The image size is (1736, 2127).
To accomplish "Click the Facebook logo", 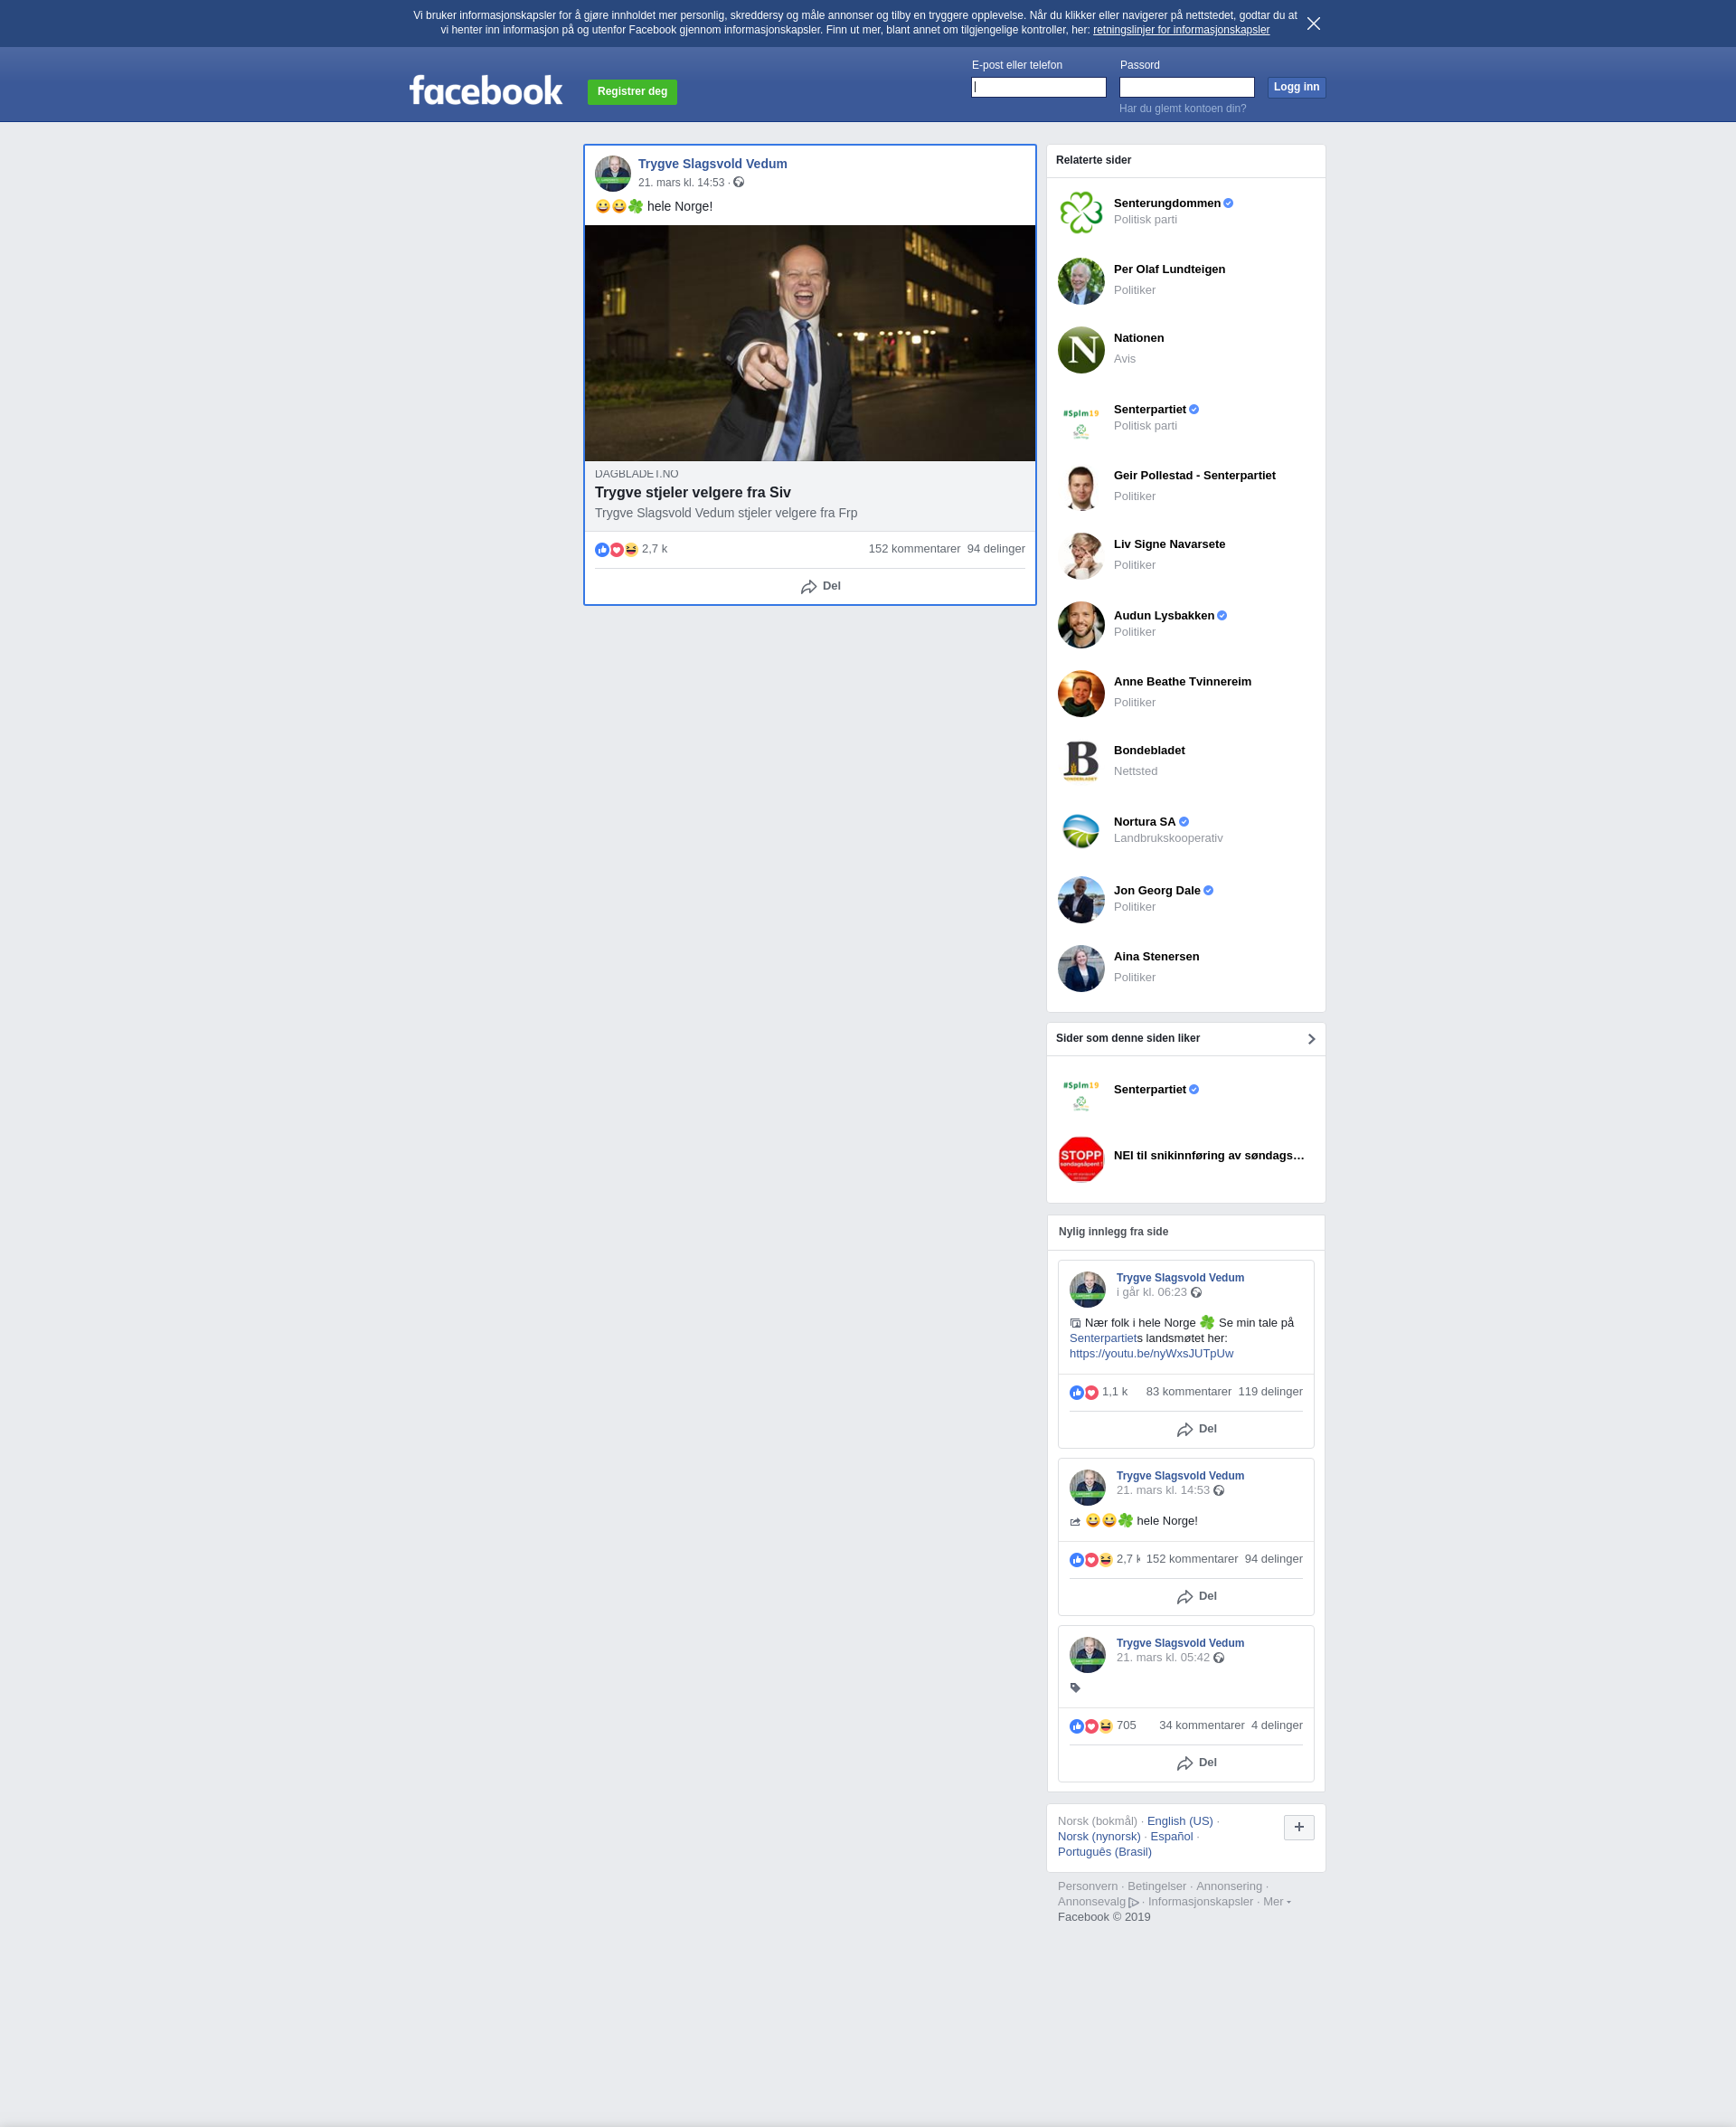I will pyautogui.click(x=486, y=91).
